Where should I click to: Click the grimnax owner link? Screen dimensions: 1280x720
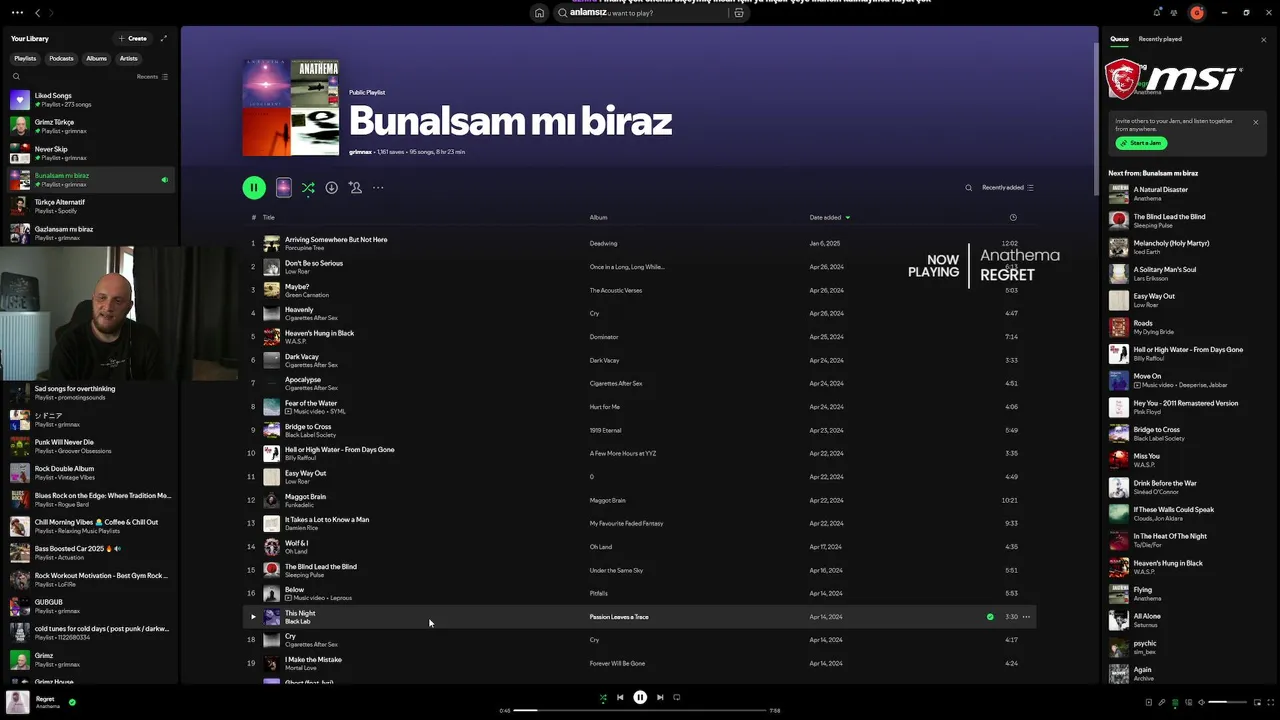click(x=360, y=152)
